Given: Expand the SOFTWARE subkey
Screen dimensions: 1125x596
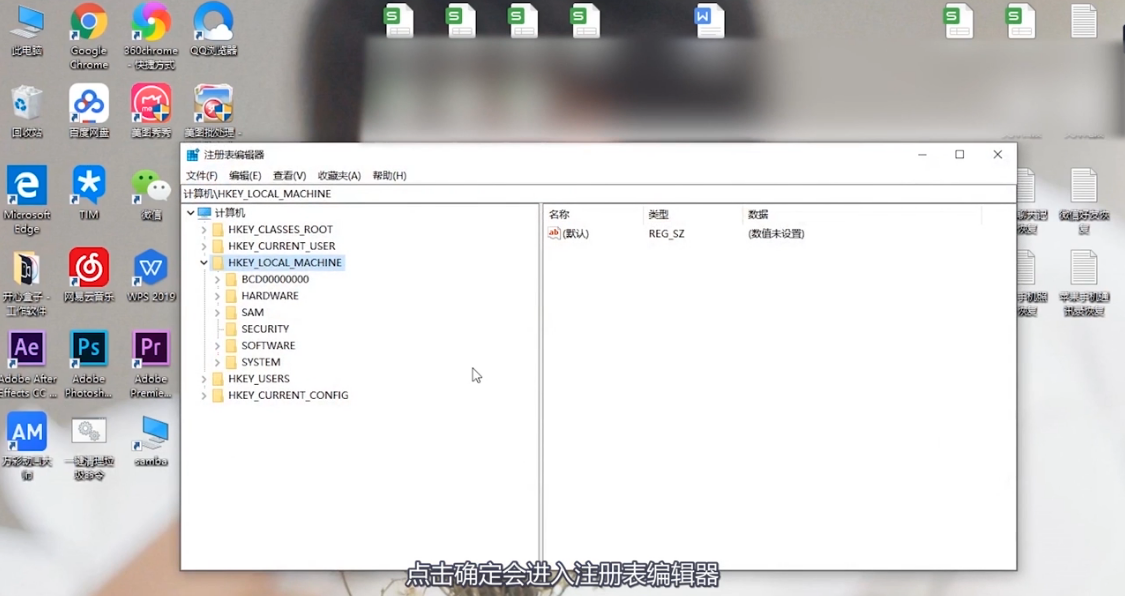Looking at the screenshot, I should tap(217, 345).
